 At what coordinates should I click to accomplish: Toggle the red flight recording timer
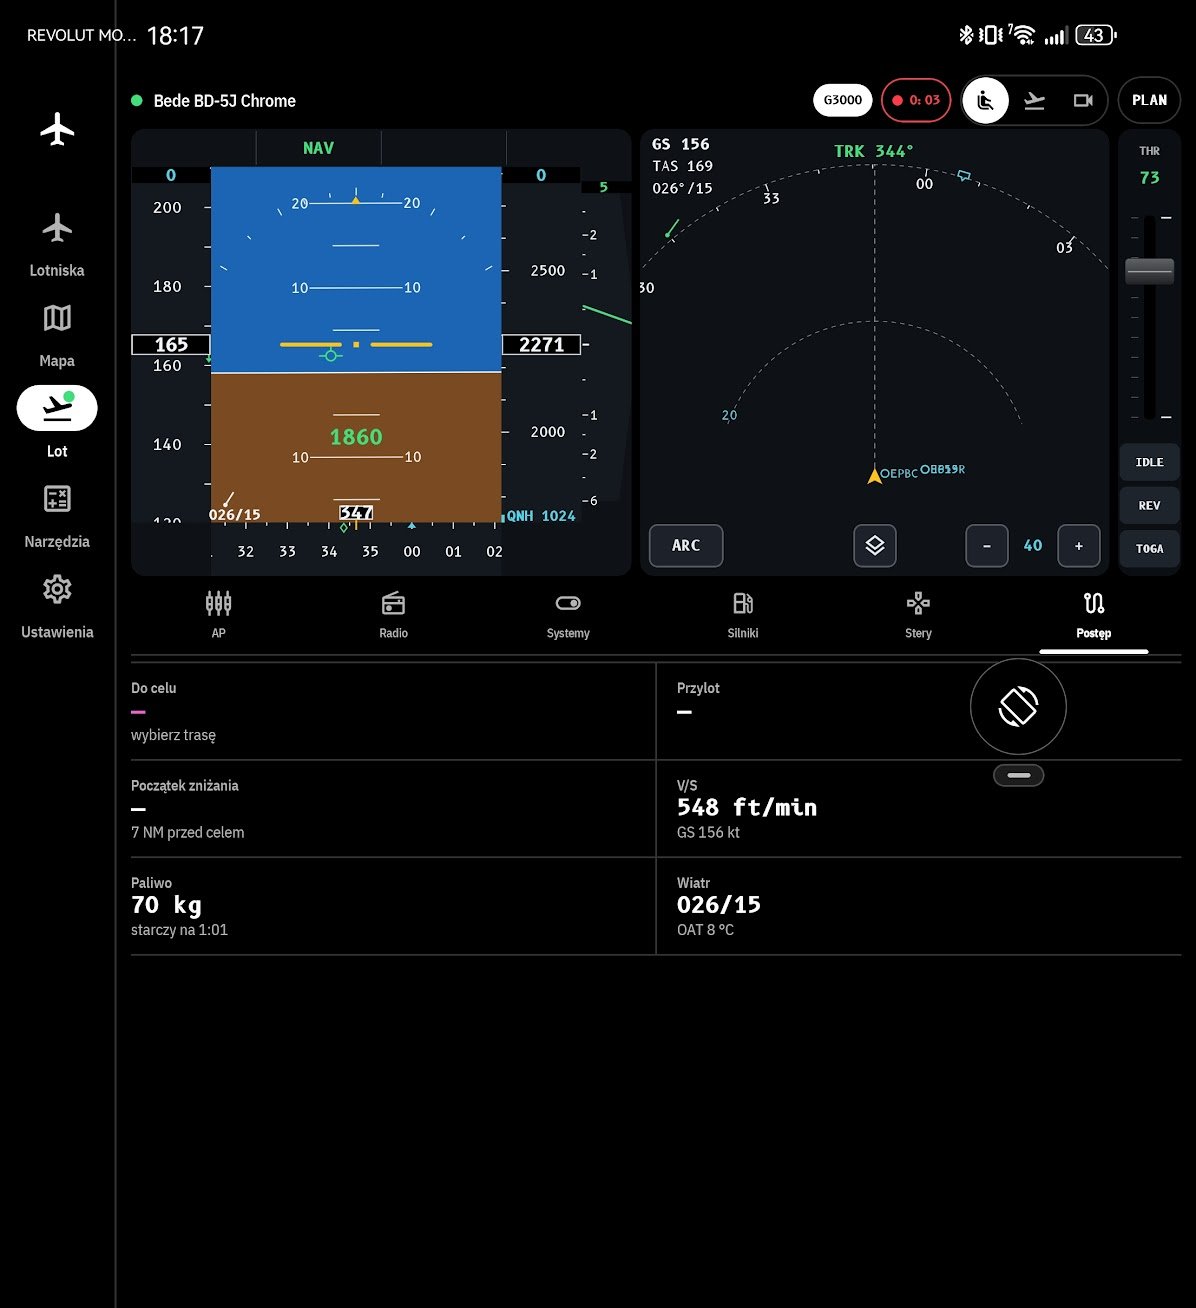[x=916, y=100]
